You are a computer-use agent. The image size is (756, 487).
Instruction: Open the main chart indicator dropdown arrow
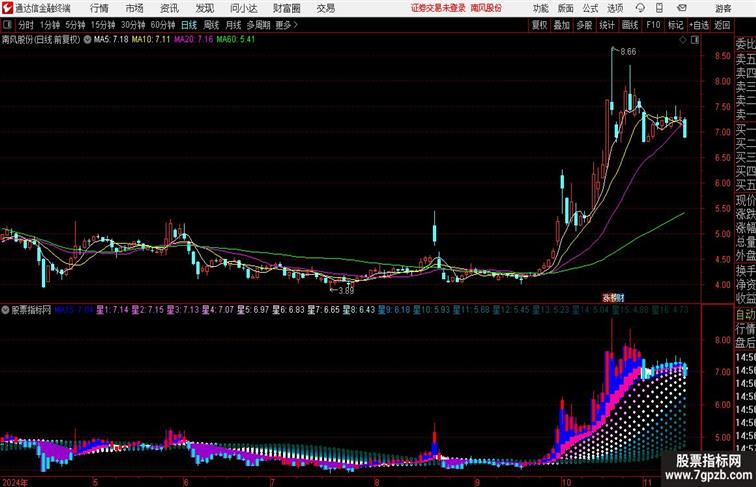pos(87,40)
